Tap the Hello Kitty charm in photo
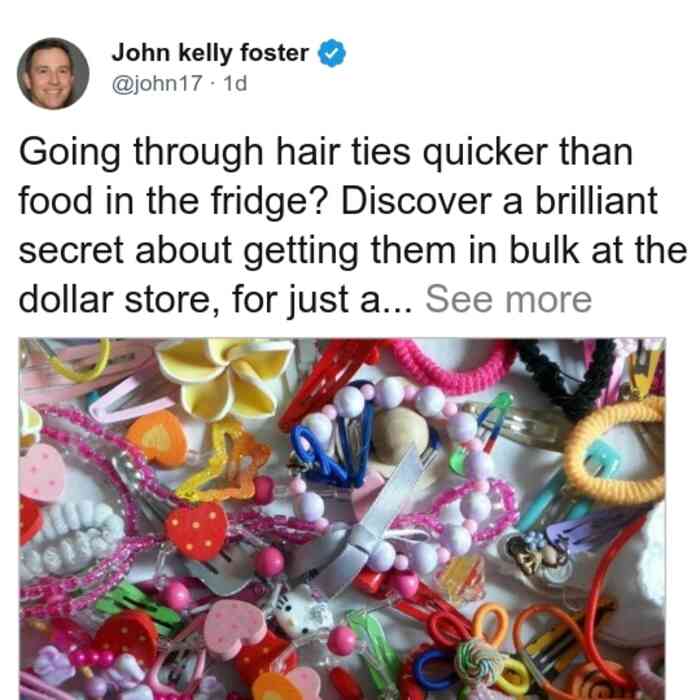The width and height of the screenshot is (700, 700). tap(303, 614)
